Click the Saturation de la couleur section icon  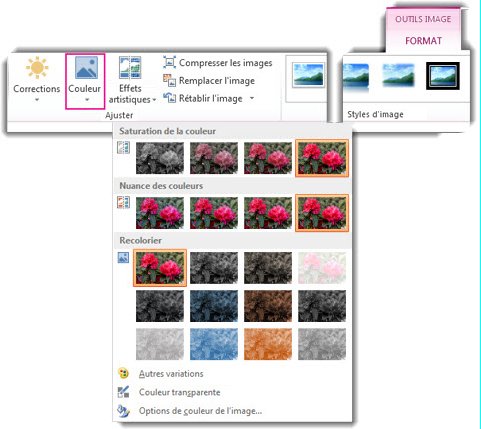[123, 148]
